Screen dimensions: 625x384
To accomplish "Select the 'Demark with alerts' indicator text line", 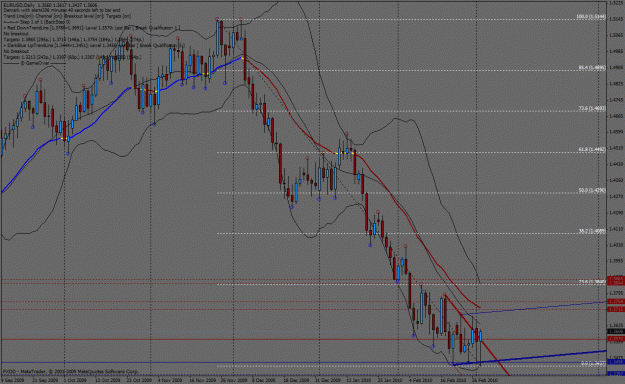I will (x=62, y=10).
